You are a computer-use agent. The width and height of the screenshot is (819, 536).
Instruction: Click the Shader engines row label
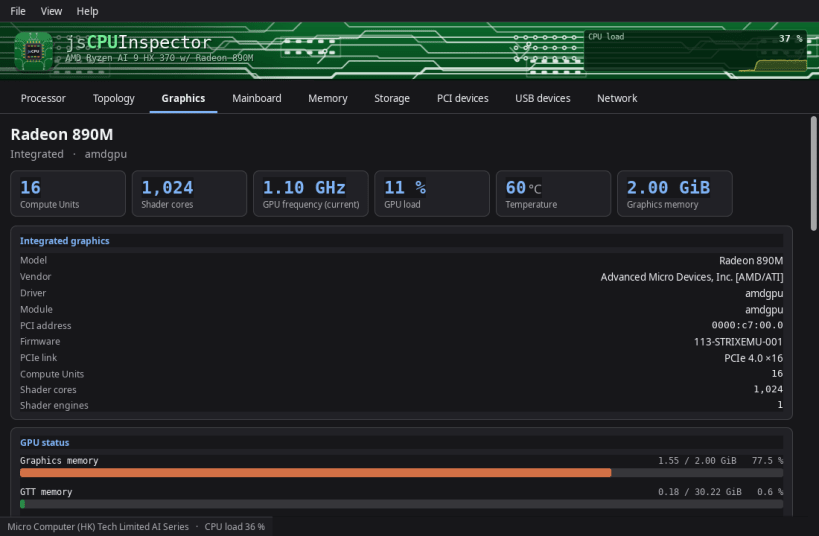point(54,405)
